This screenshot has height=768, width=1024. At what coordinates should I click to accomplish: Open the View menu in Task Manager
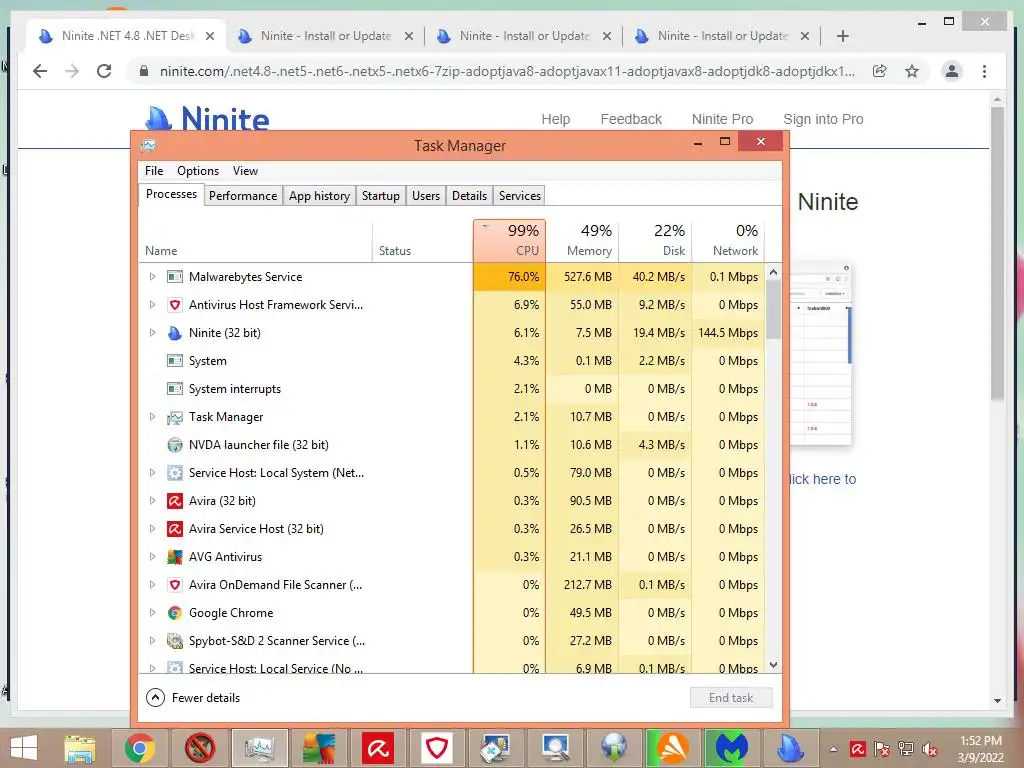246,171
